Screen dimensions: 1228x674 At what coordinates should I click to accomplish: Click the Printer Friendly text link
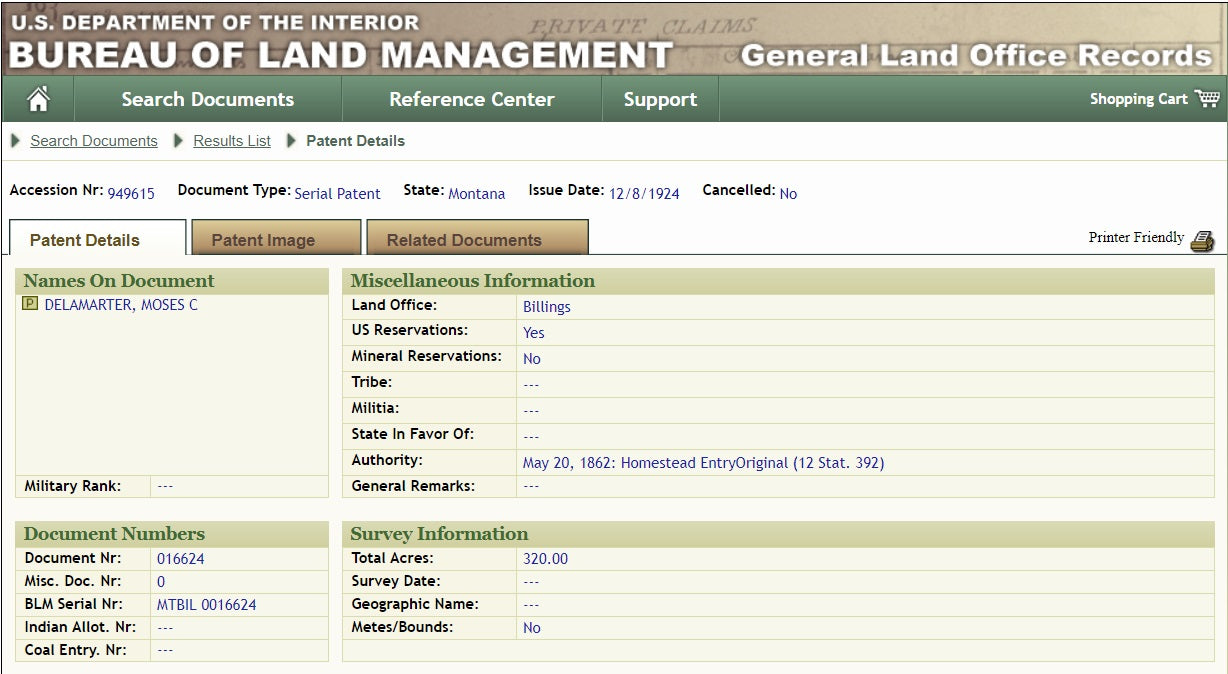click(x=1136, y=238)
